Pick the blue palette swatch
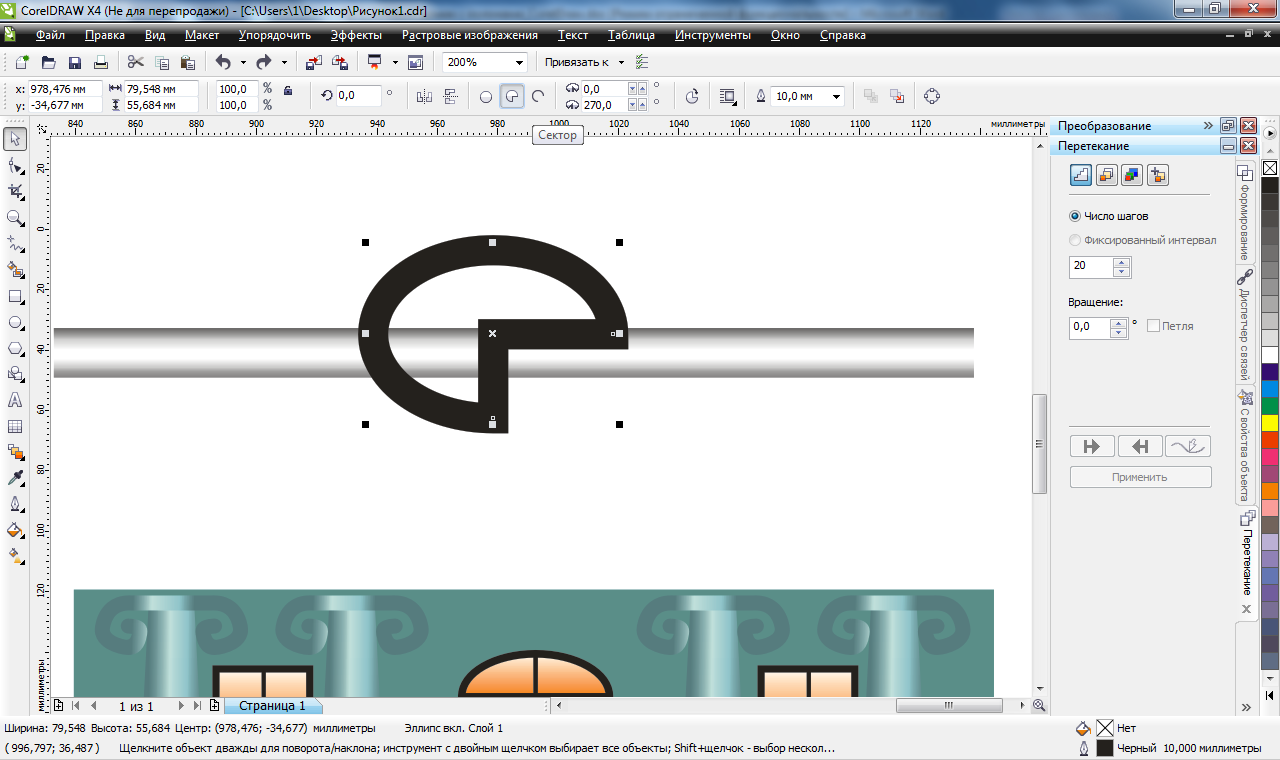 tap(1270, 388)
